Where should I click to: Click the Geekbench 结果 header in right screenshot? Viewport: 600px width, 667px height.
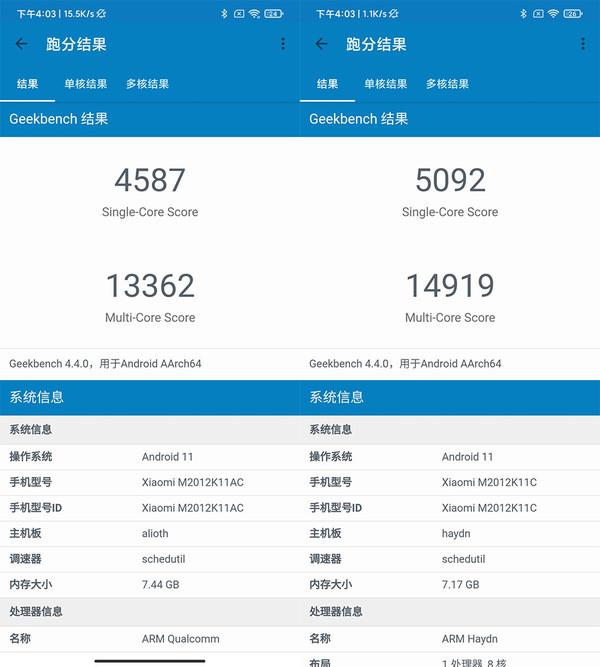point(450,119)
